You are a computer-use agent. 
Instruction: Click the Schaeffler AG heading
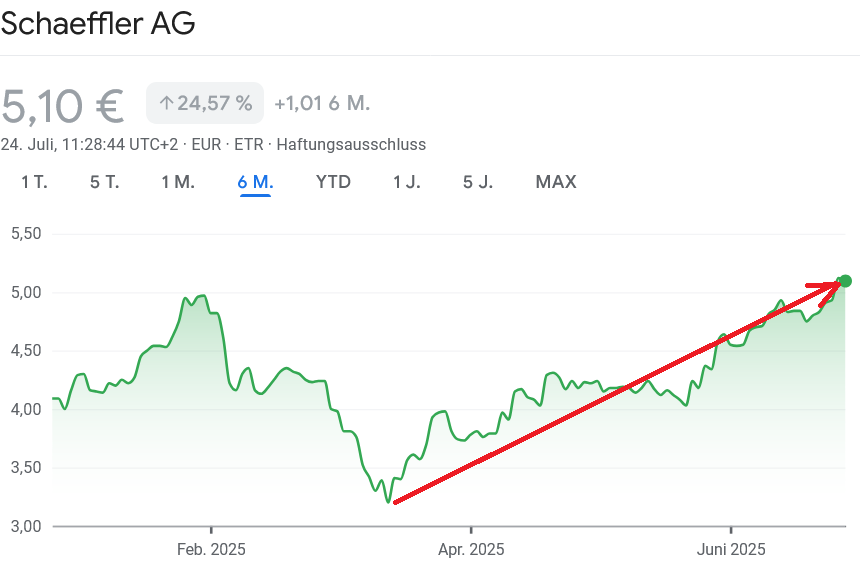(x=98, y=24)
